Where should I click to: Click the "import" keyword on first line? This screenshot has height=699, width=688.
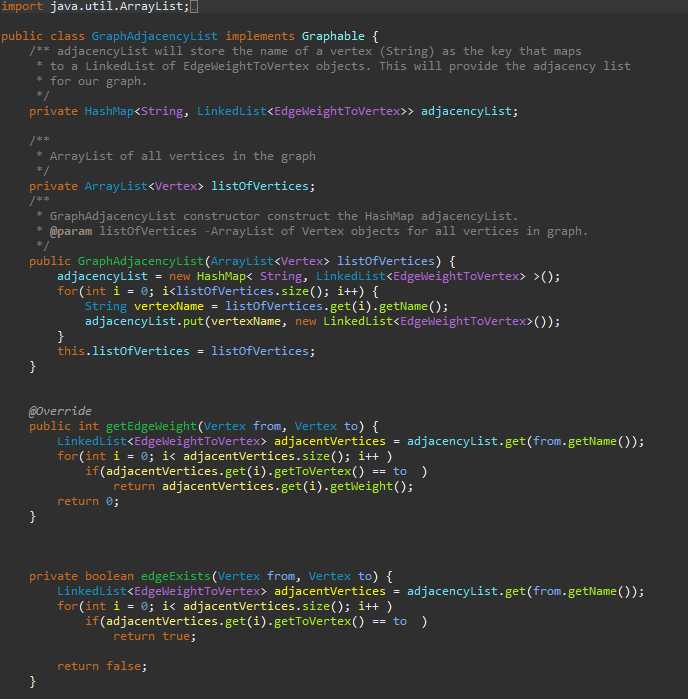tap(22, 6)
